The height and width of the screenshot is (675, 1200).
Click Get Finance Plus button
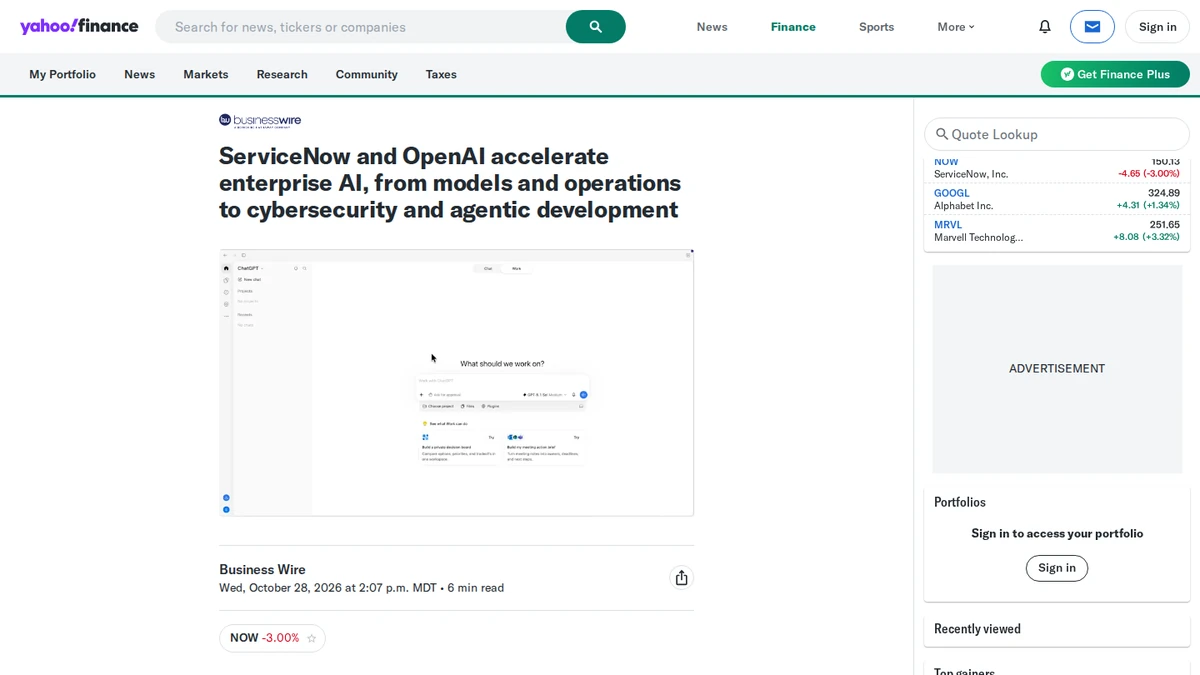click(x=1115, y=74)
